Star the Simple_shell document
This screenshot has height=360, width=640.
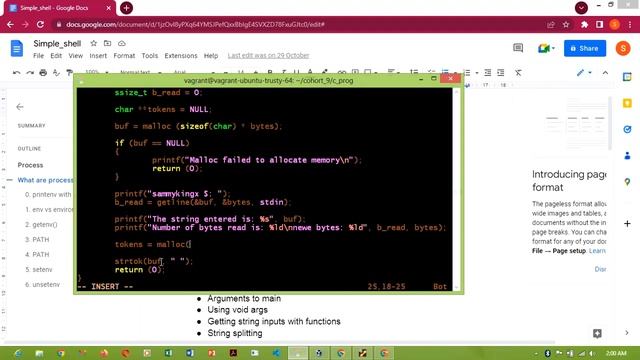[x=93, y=43]
